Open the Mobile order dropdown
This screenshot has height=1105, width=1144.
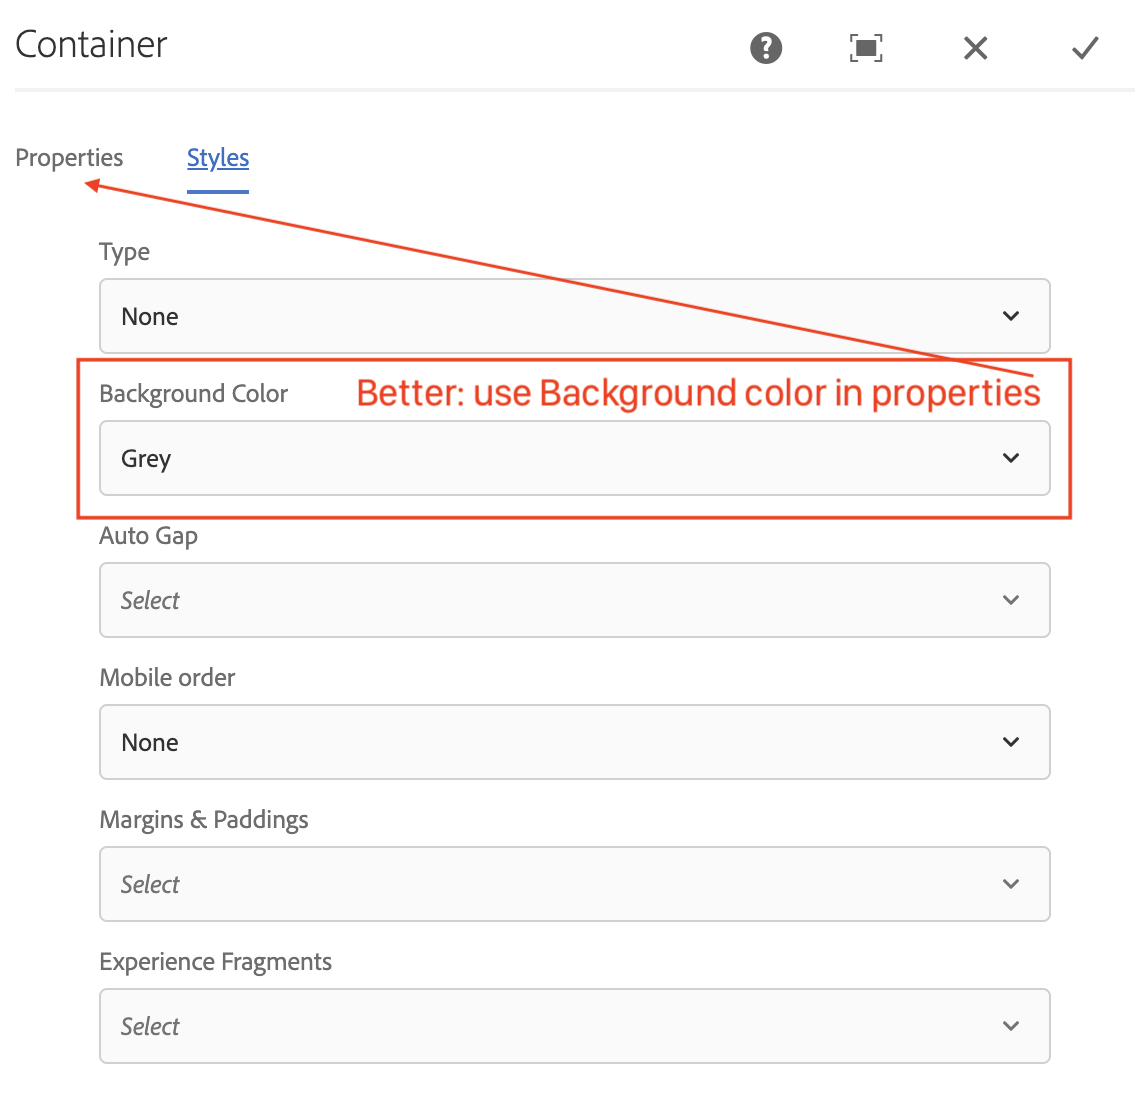click(x=575, y=742)
